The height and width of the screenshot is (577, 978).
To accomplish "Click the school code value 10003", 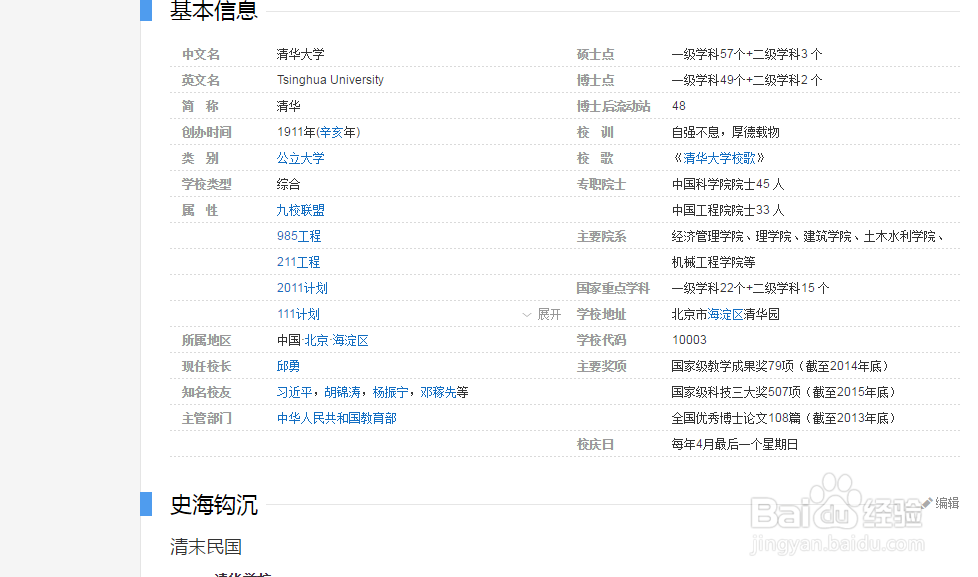I will [x=689, y=340].
